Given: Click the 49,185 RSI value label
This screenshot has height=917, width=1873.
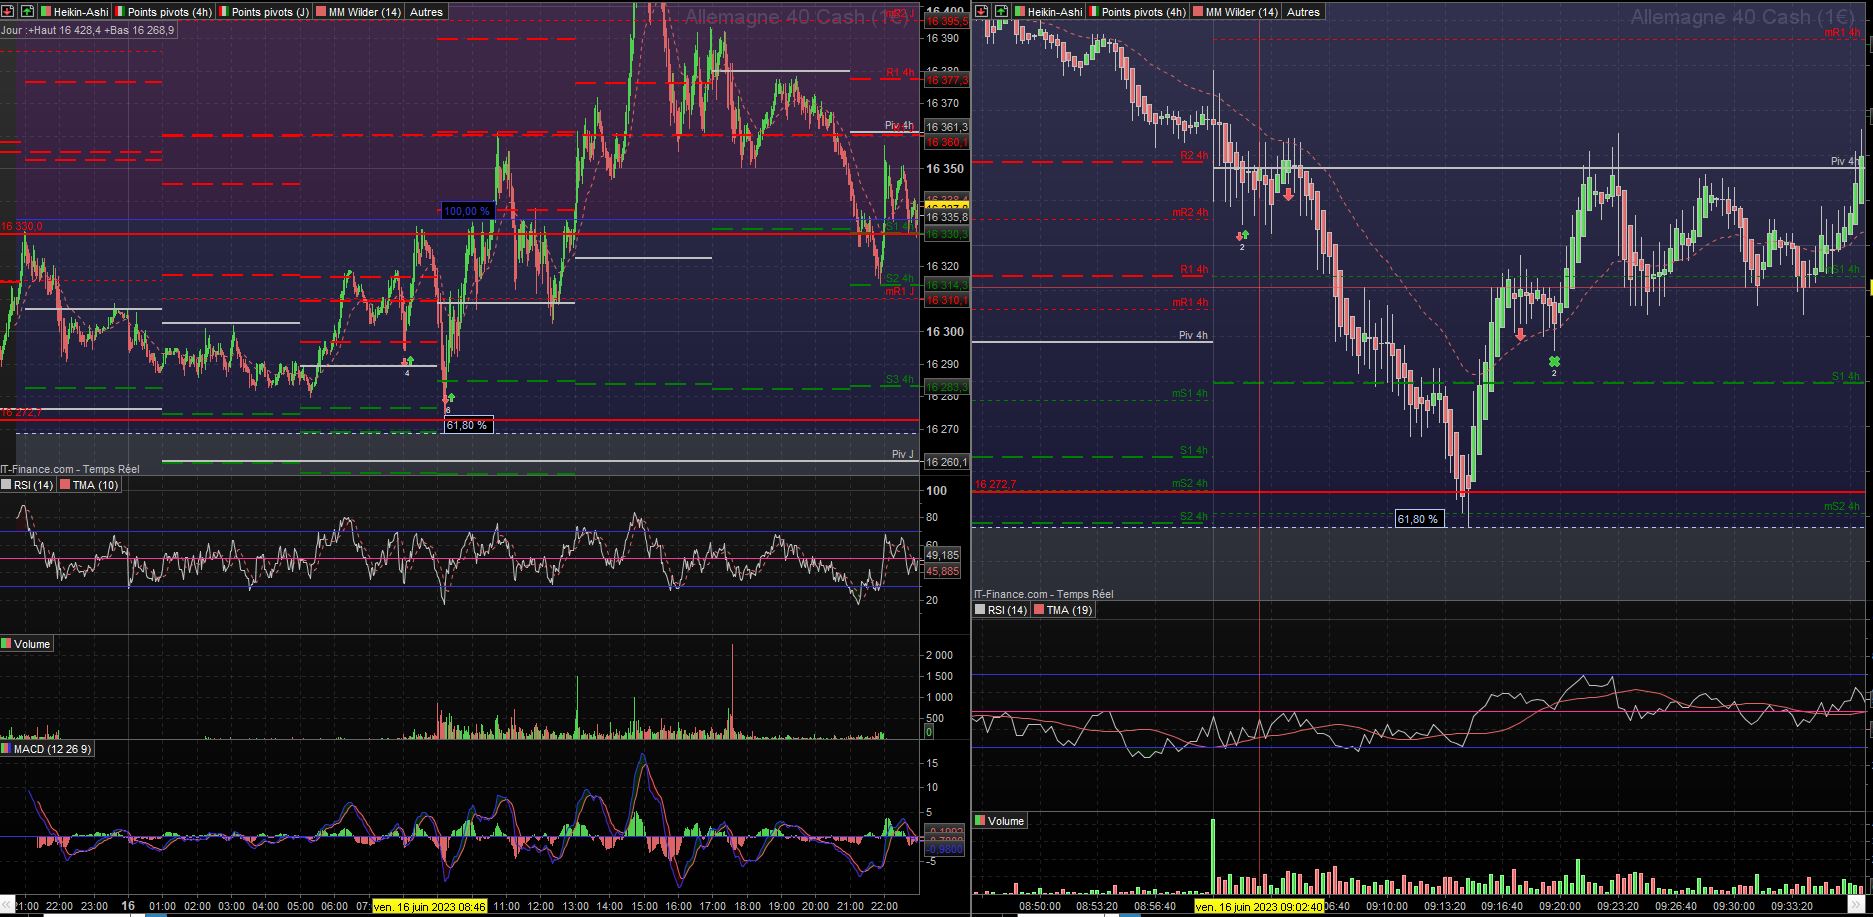Looking at the screenshot, I should tap(943, 555).
